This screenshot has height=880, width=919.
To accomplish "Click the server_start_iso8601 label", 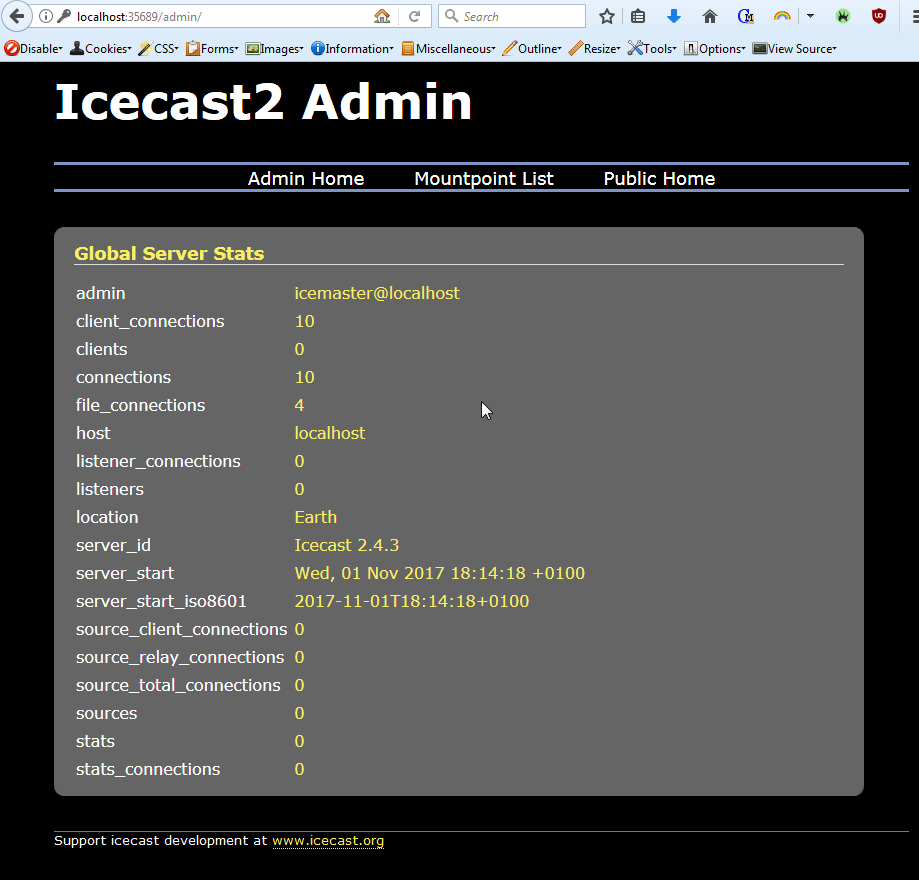I will [161, 602].
